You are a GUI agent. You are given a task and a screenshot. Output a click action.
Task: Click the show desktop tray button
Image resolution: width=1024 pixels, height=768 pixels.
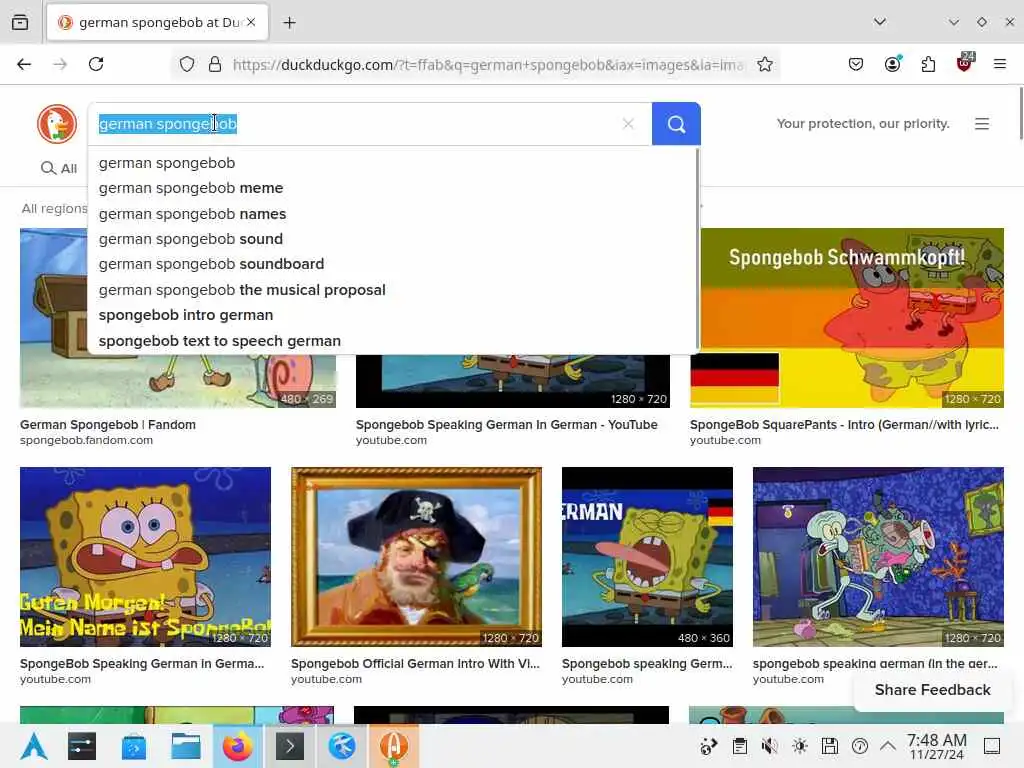(x=991, y=746)
